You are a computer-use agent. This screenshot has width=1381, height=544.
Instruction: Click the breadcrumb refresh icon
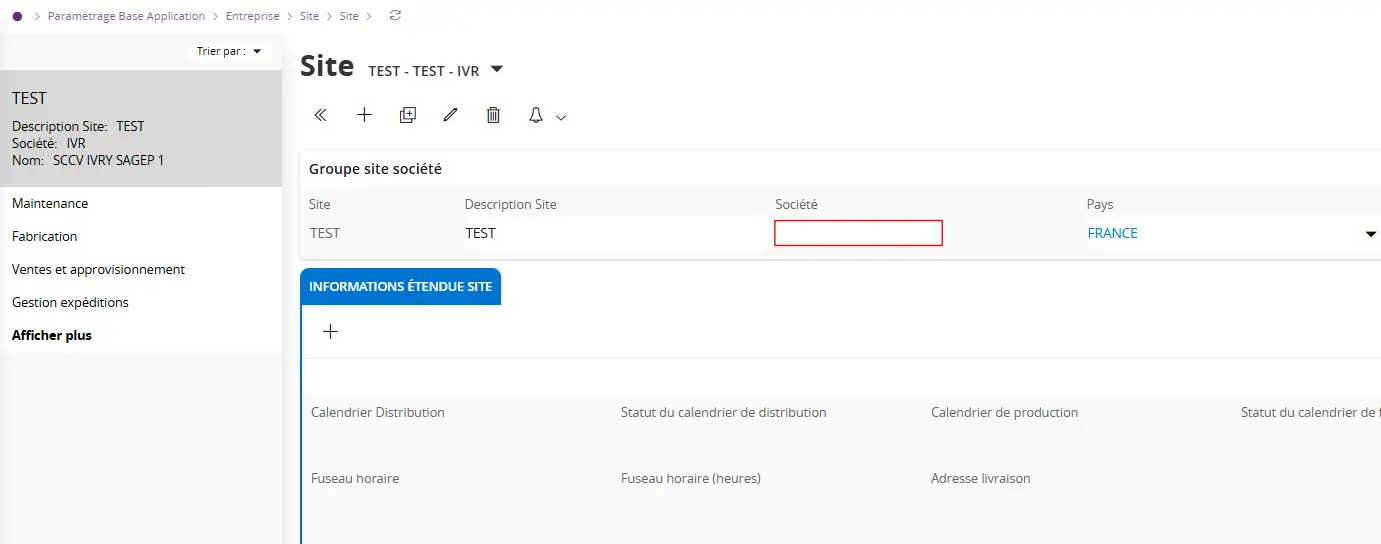395,16
